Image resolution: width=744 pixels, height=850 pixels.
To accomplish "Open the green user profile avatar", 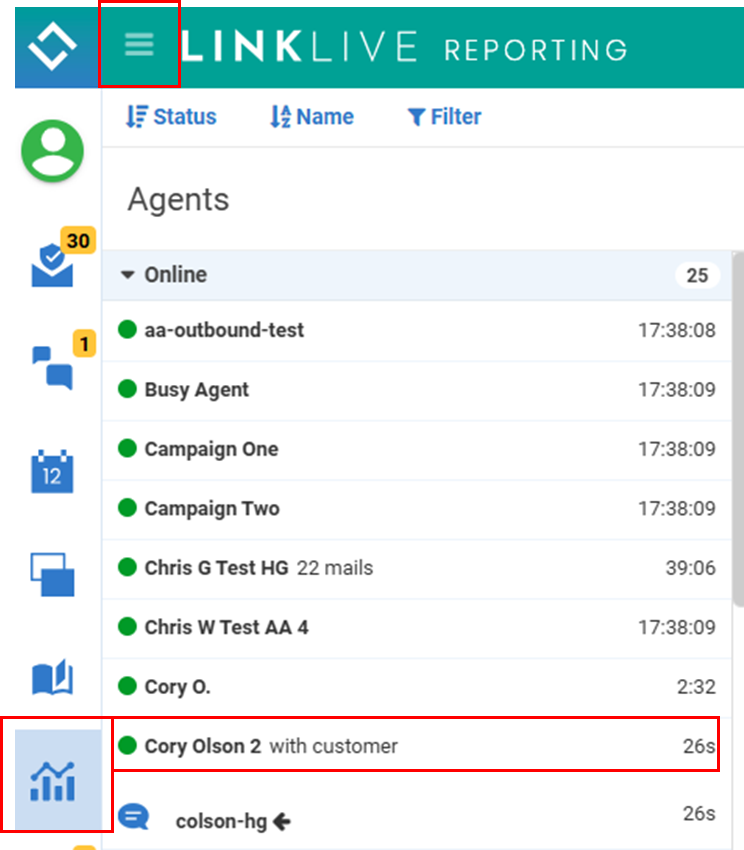I will [53, 151].
